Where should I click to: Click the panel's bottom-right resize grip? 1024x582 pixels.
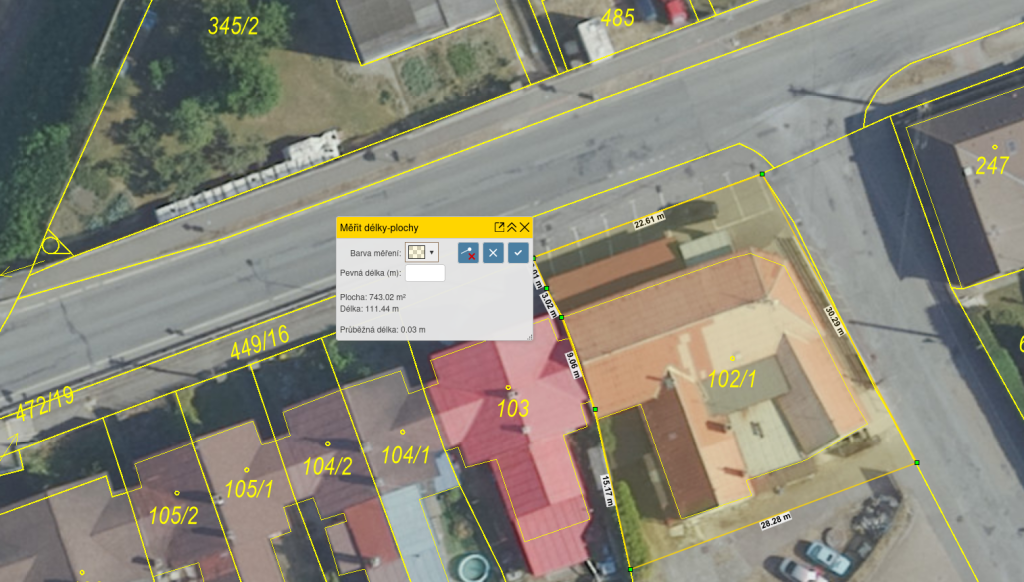(528, 337)
